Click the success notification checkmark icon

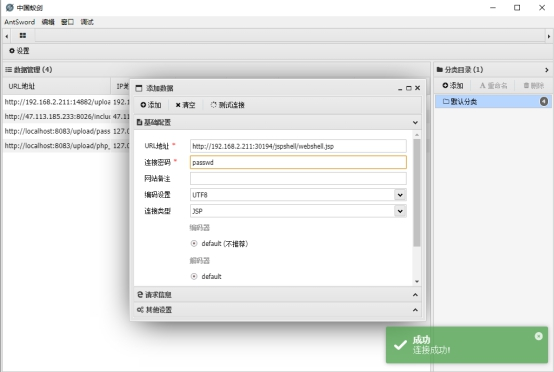400,345
